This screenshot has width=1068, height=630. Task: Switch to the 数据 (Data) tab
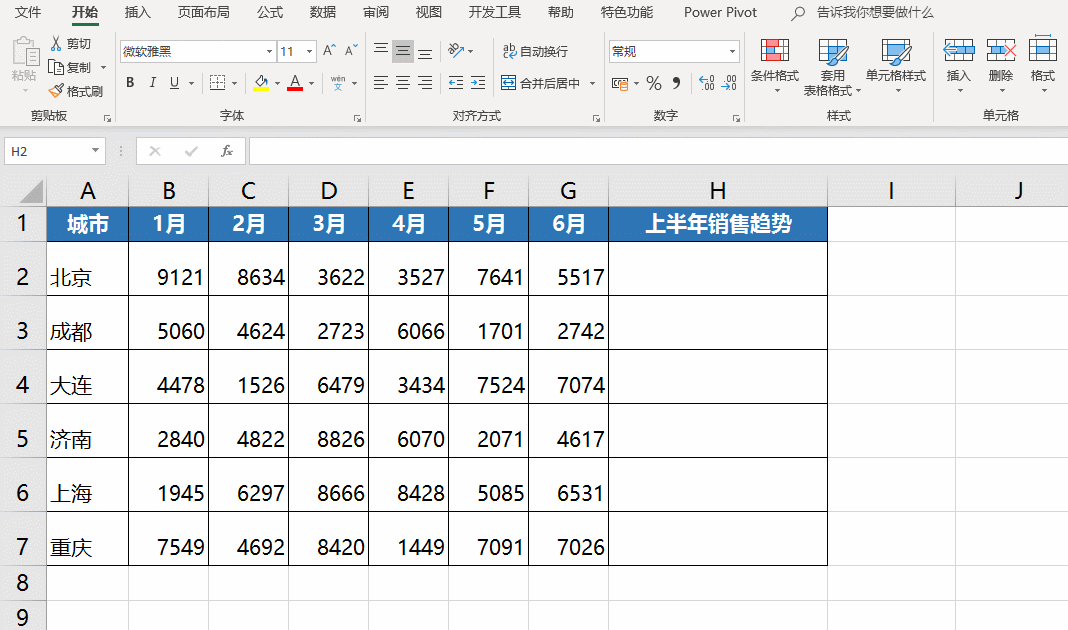pos(322,12)
